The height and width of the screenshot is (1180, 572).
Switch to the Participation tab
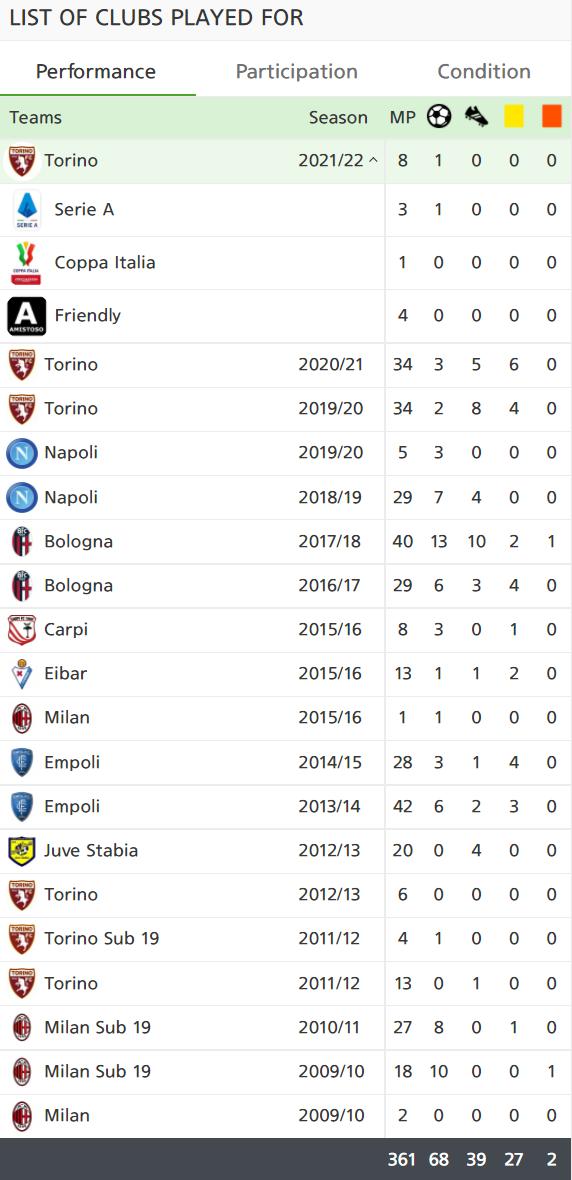point(297,71)
